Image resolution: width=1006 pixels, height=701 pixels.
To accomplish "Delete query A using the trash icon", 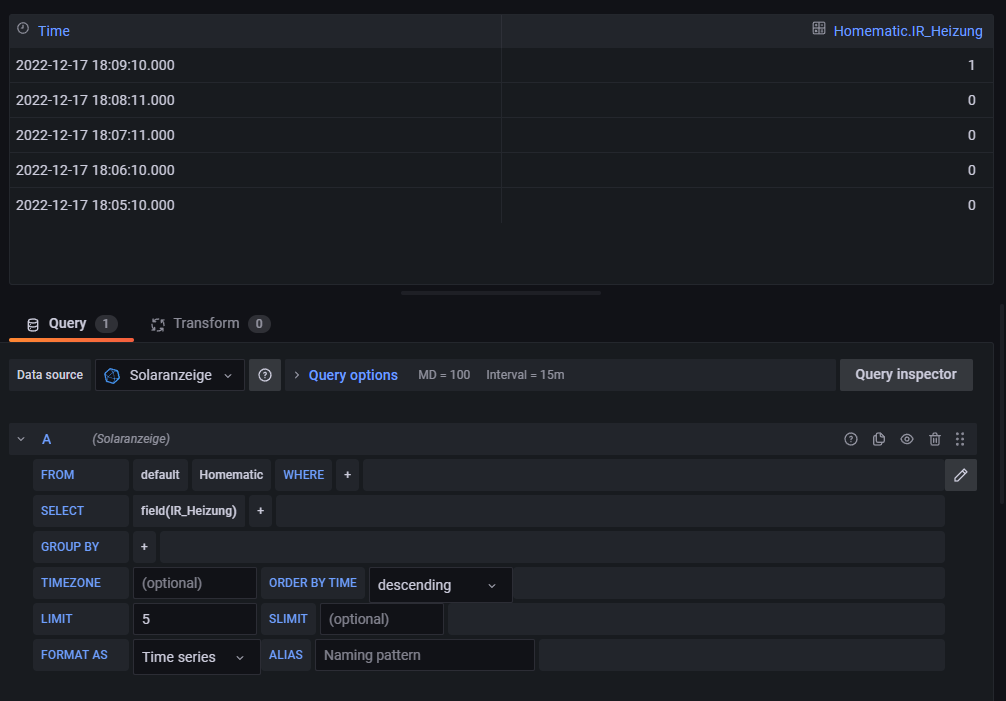I will pyautogui.click(x=935, y=439).
